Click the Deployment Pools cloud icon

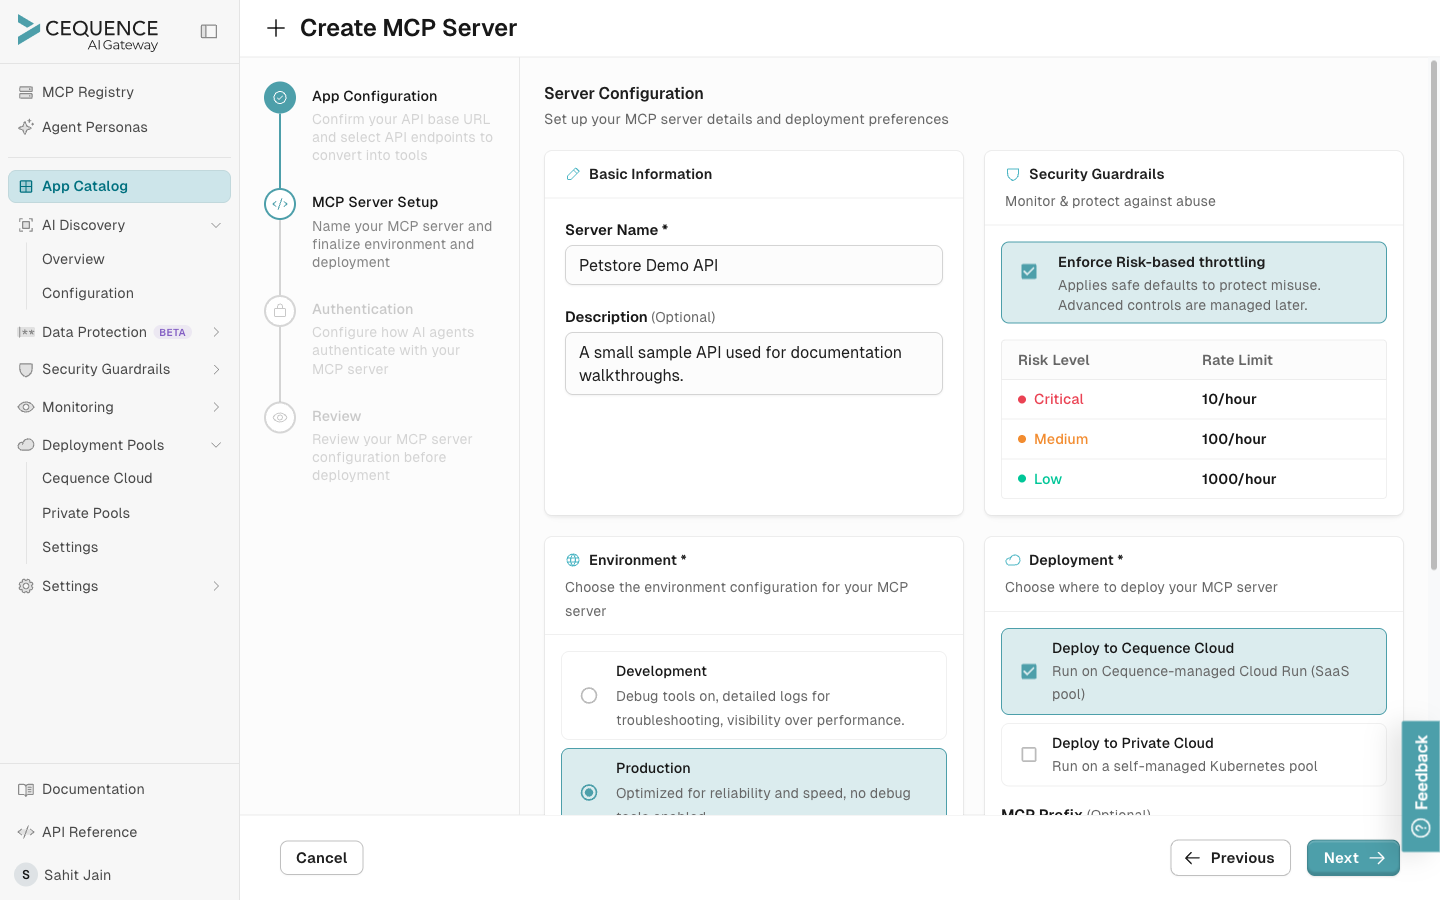coord(26,445)
